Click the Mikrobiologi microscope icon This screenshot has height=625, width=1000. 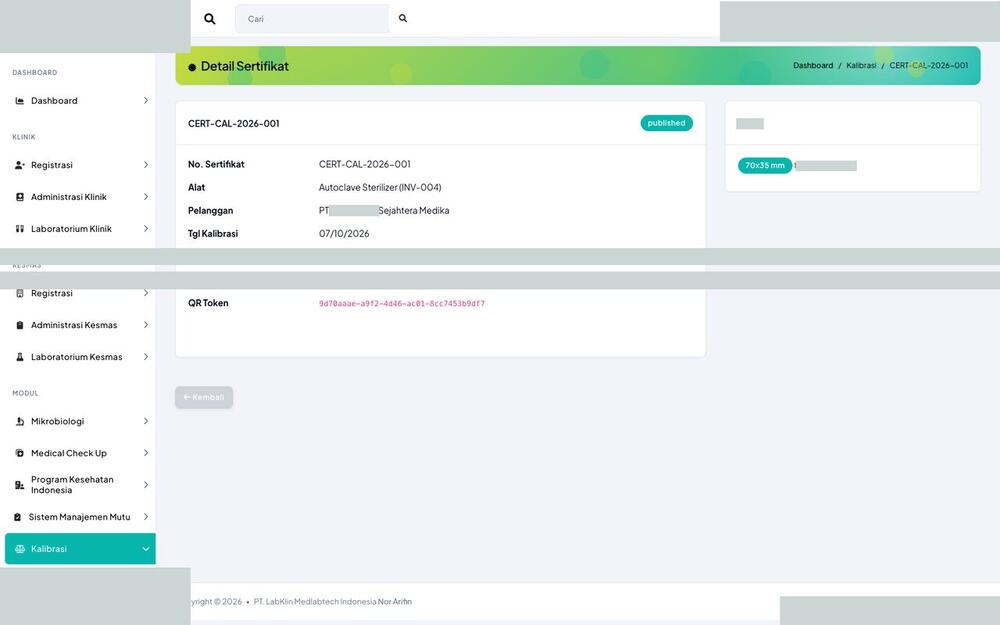(20, 422)
